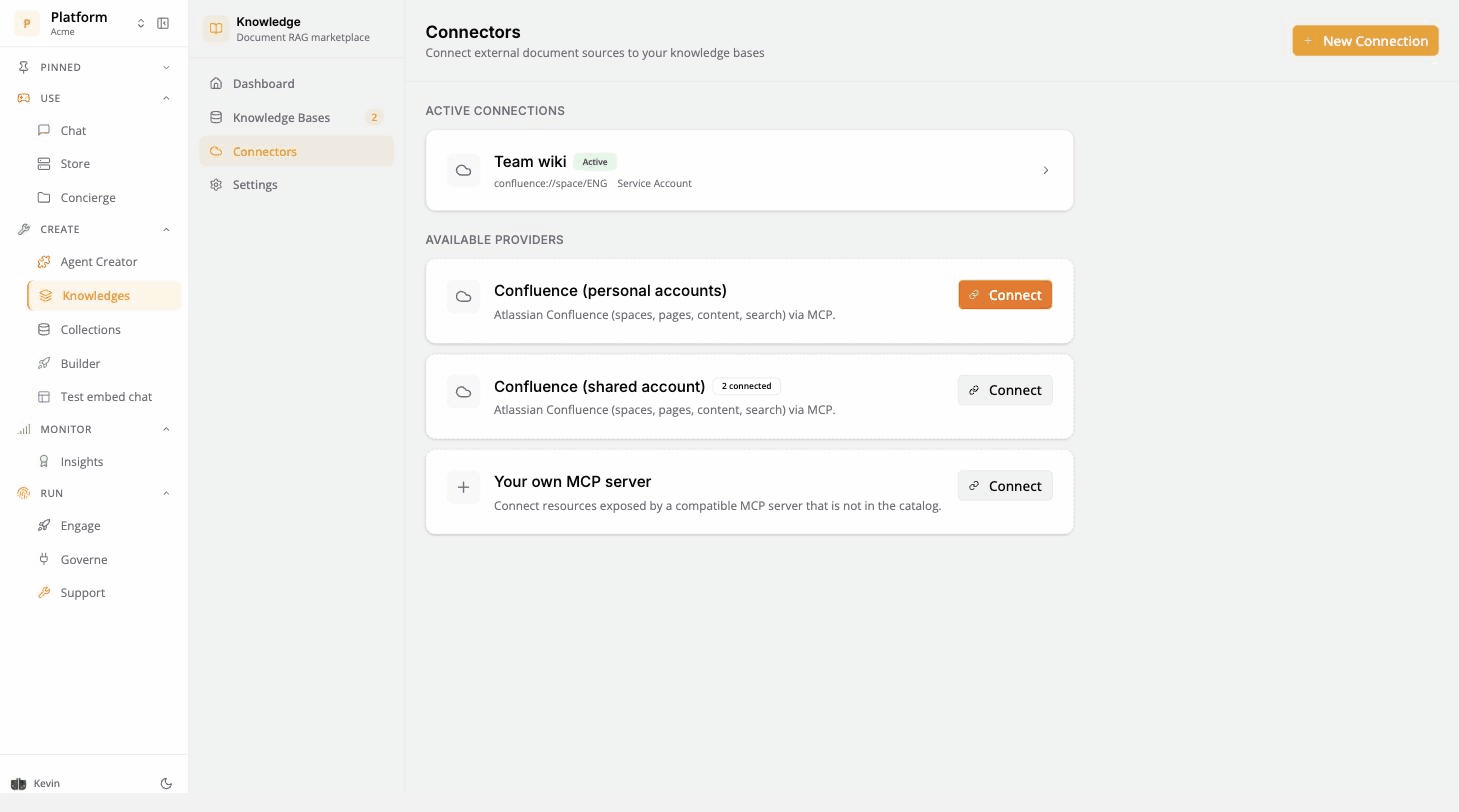This screenshot has width=1459, height=812.
Task: Click the 'confluence://space/ENG' text
Action: [550, 183]
